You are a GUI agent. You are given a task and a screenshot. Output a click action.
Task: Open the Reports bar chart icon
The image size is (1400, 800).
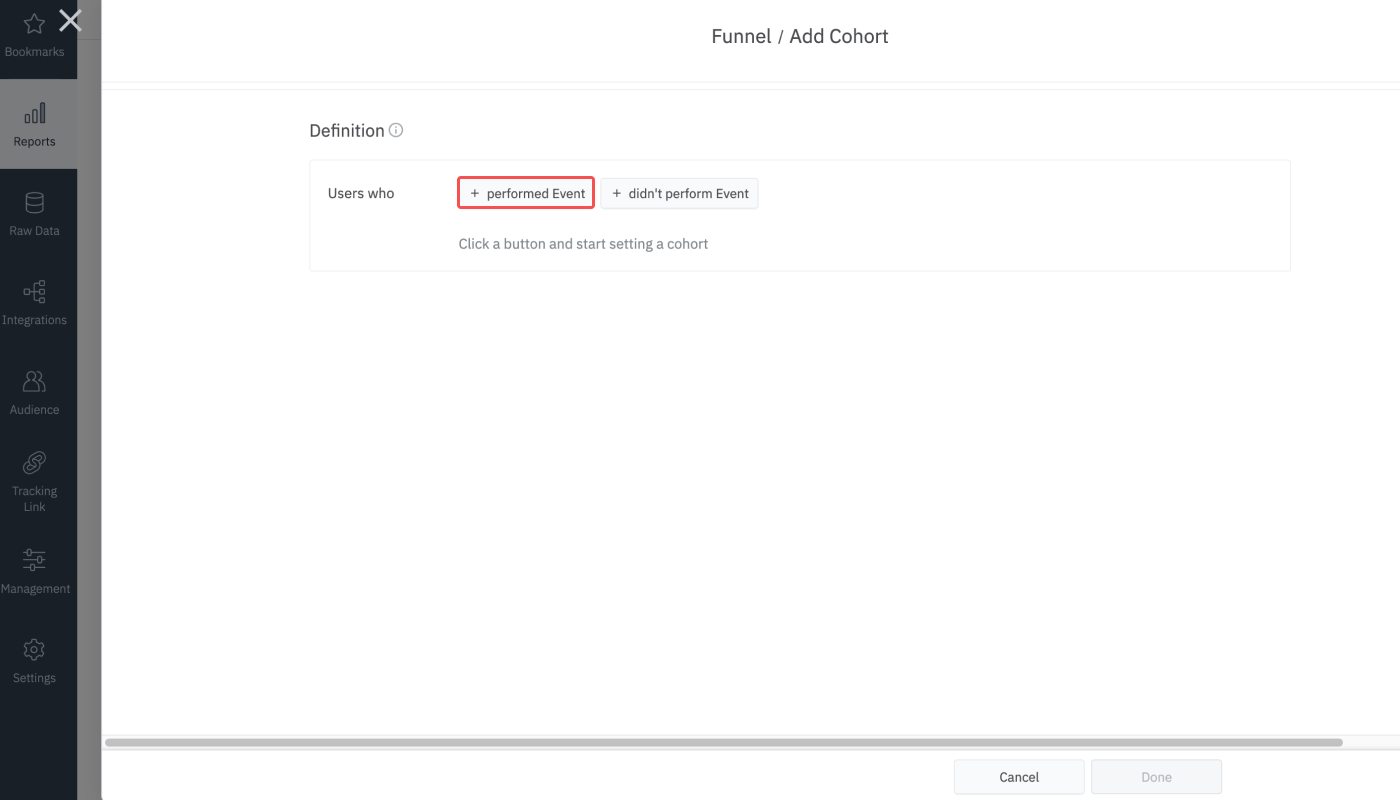(34, 113)
